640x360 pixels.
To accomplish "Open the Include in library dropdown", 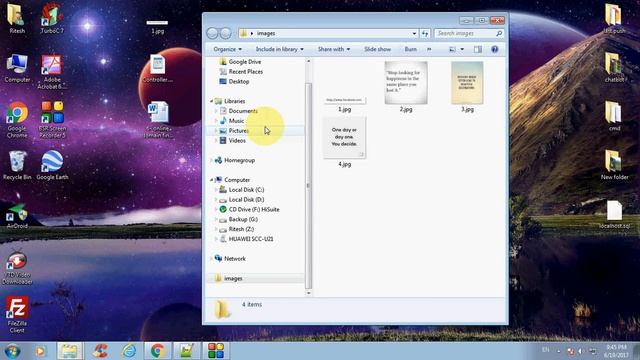I will click(280, 49).
